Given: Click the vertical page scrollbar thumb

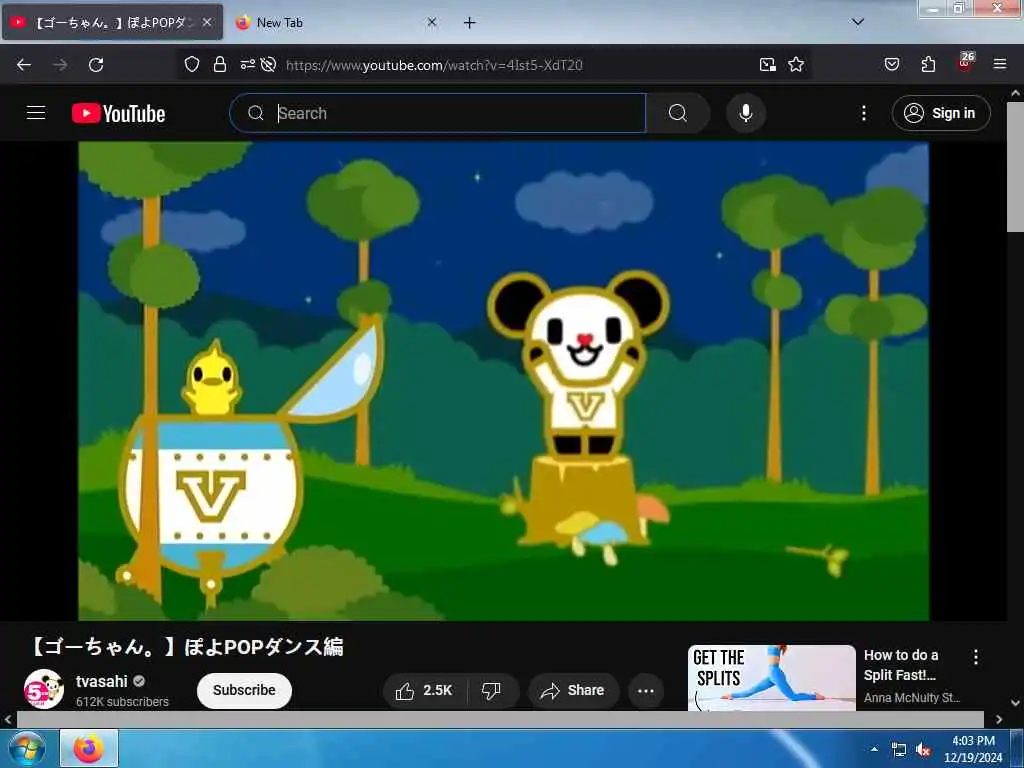Looking at the screenshot, I should (1015, 167).
